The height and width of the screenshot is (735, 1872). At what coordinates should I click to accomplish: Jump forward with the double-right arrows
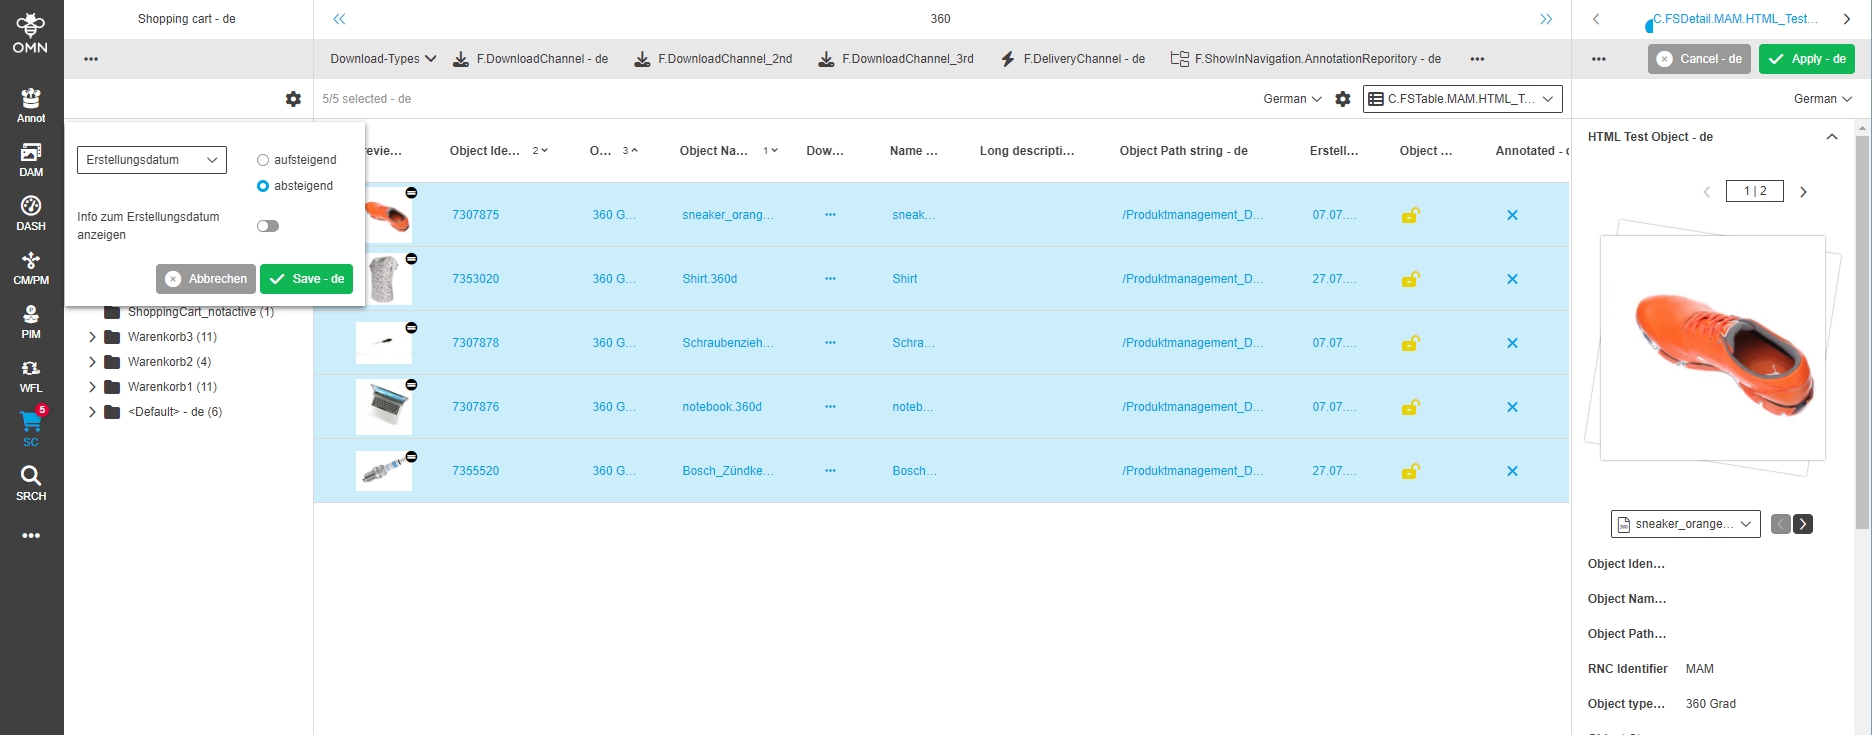point(1546,19)
